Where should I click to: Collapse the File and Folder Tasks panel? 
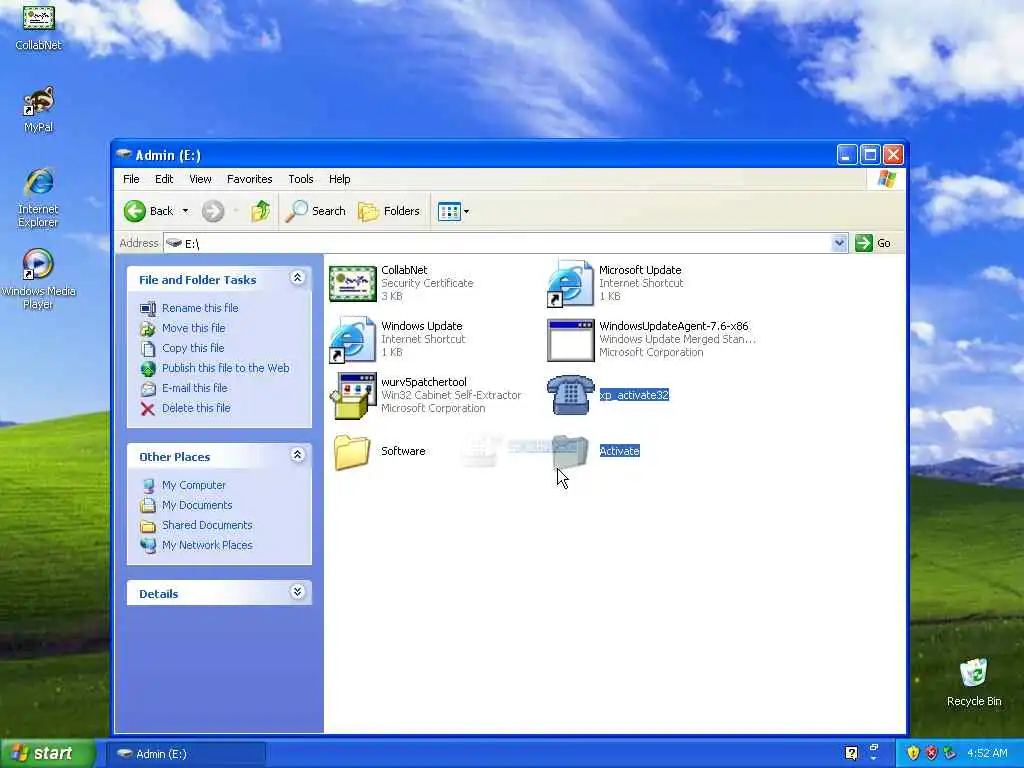[297, 278]
